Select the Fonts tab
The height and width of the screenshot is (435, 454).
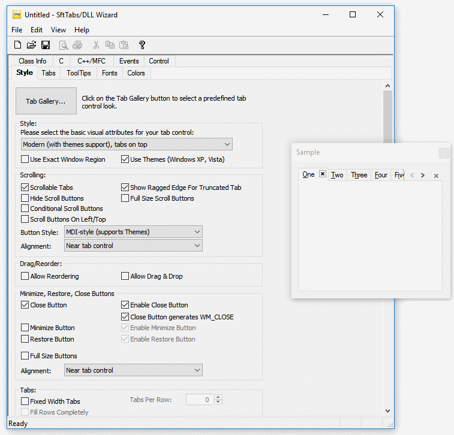pyautogui.click(x=109, y=73)
